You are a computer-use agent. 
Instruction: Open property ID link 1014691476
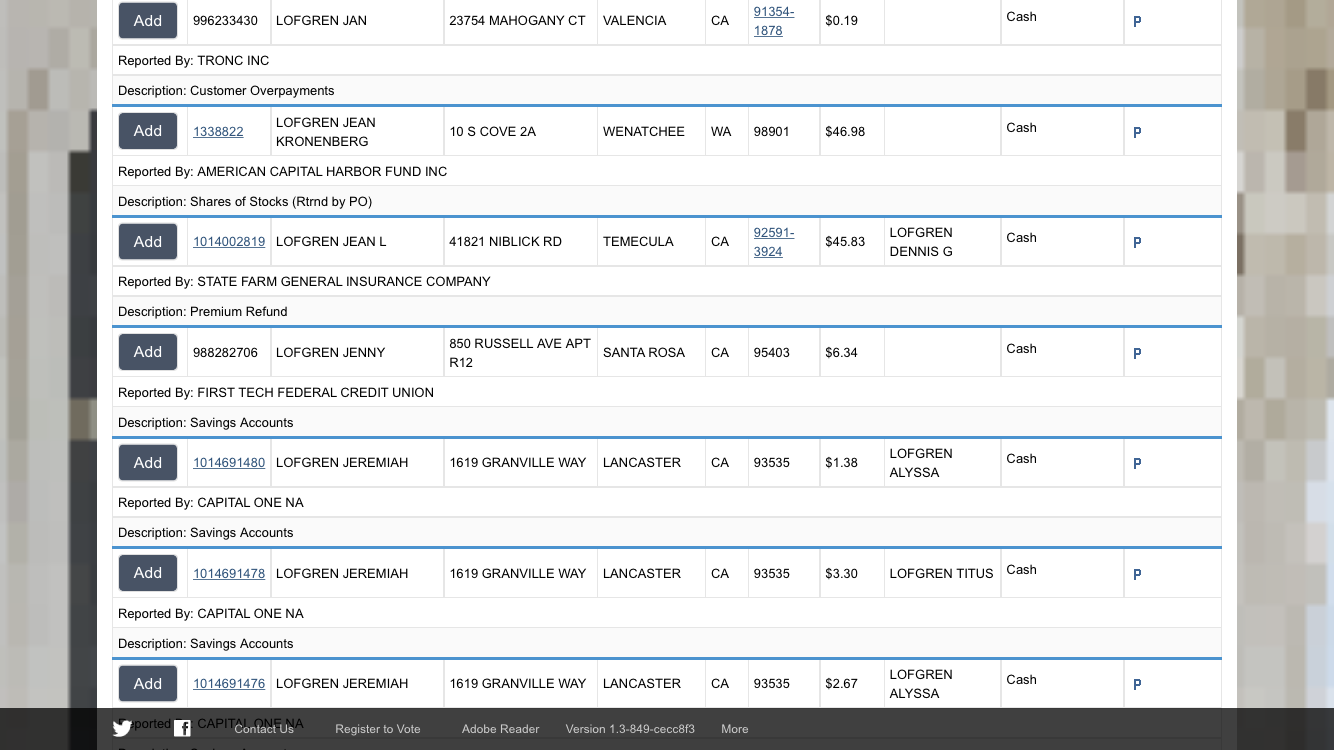point(229,683)
